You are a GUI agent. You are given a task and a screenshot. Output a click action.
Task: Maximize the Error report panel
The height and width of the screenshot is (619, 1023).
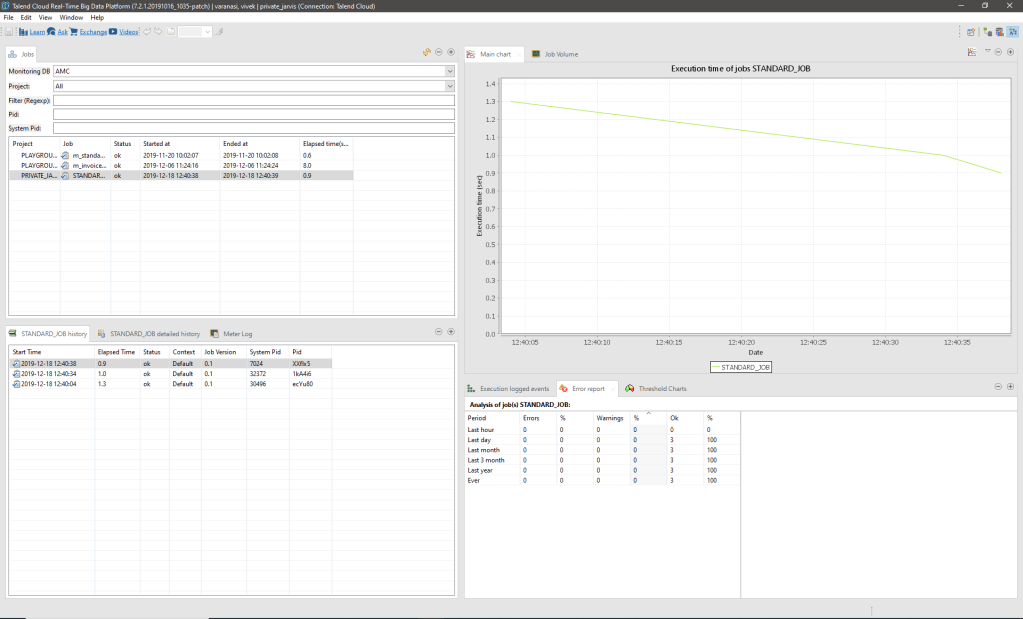[x=1010, y=386]
